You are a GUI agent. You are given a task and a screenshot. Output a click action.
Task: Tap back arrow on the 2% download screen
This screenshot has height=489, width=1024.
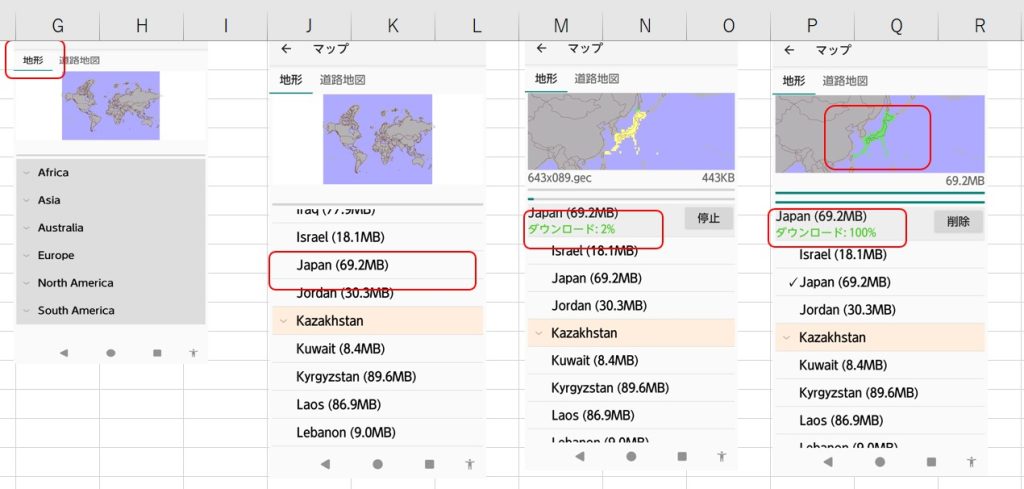tap(542, 48)
